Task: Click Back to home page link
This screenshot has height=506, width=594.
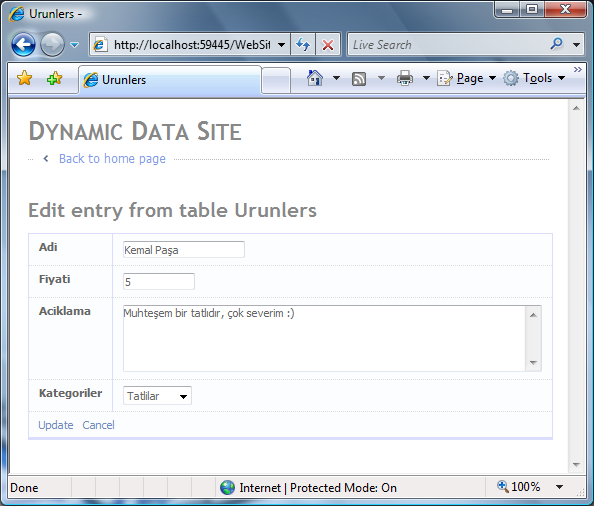Action: [x=112, y=159]
